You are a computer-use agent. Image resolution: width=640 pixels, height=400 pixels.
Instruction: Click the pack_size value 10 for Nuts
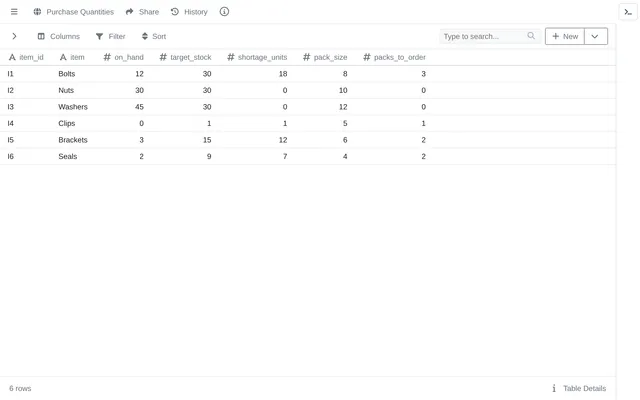[343, 90]
